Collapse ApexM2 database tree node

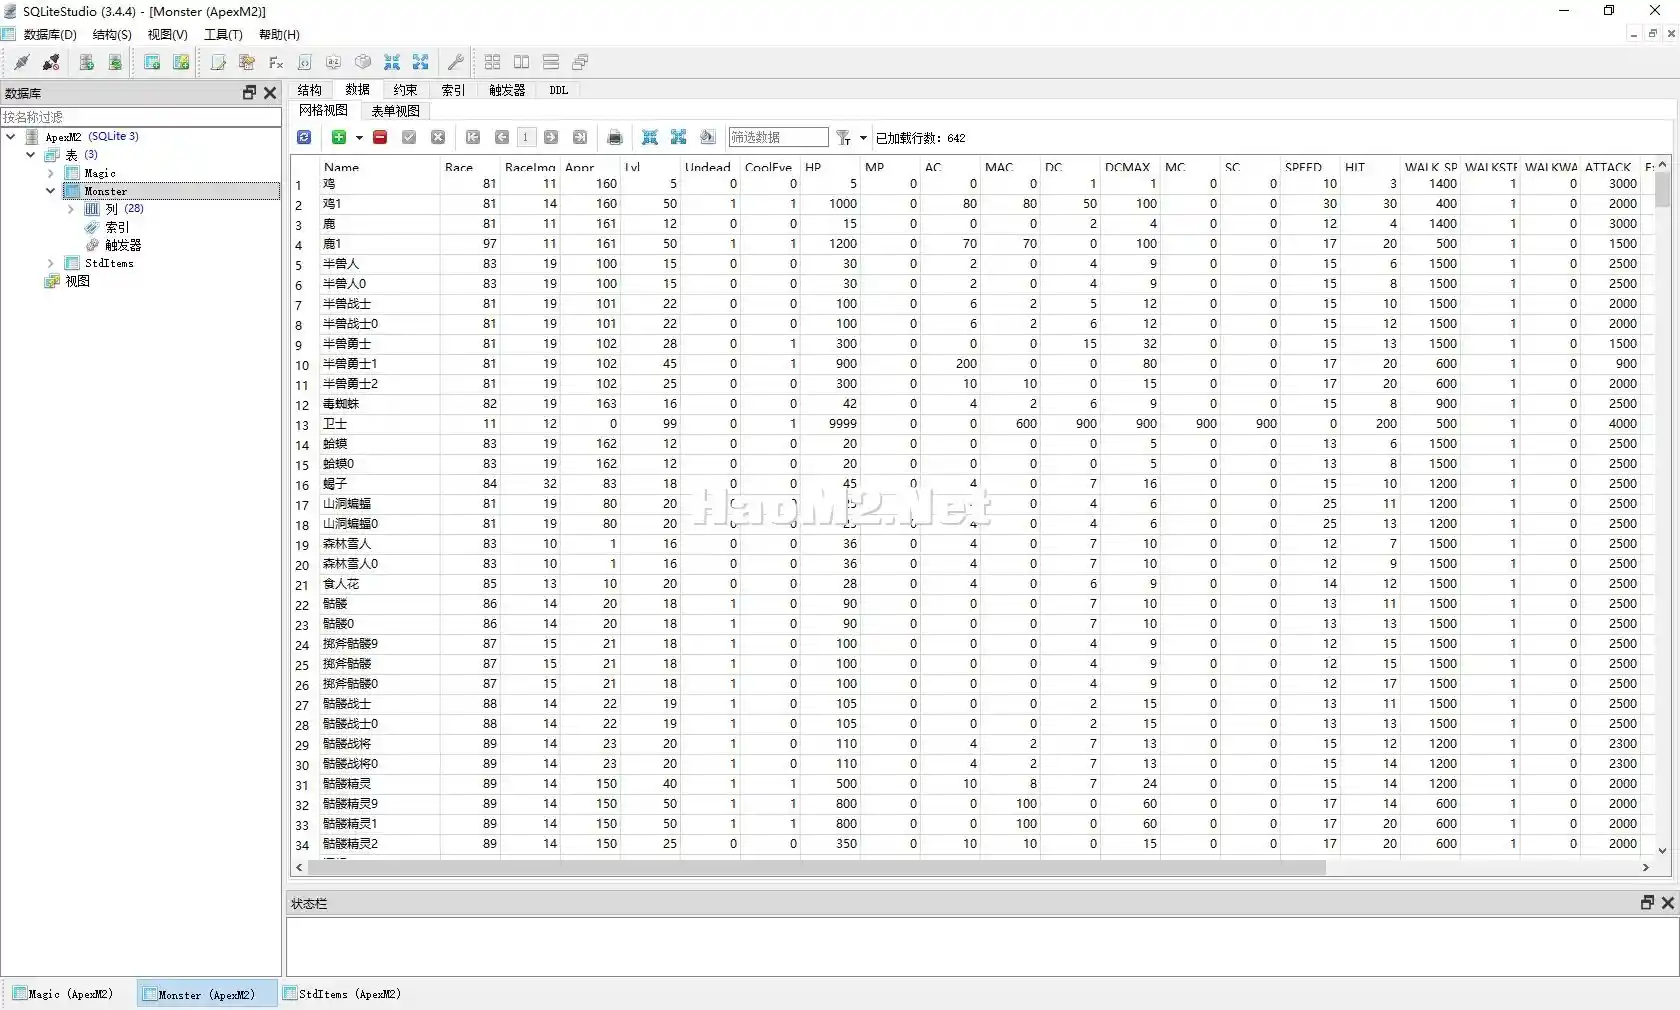(11, 137)
